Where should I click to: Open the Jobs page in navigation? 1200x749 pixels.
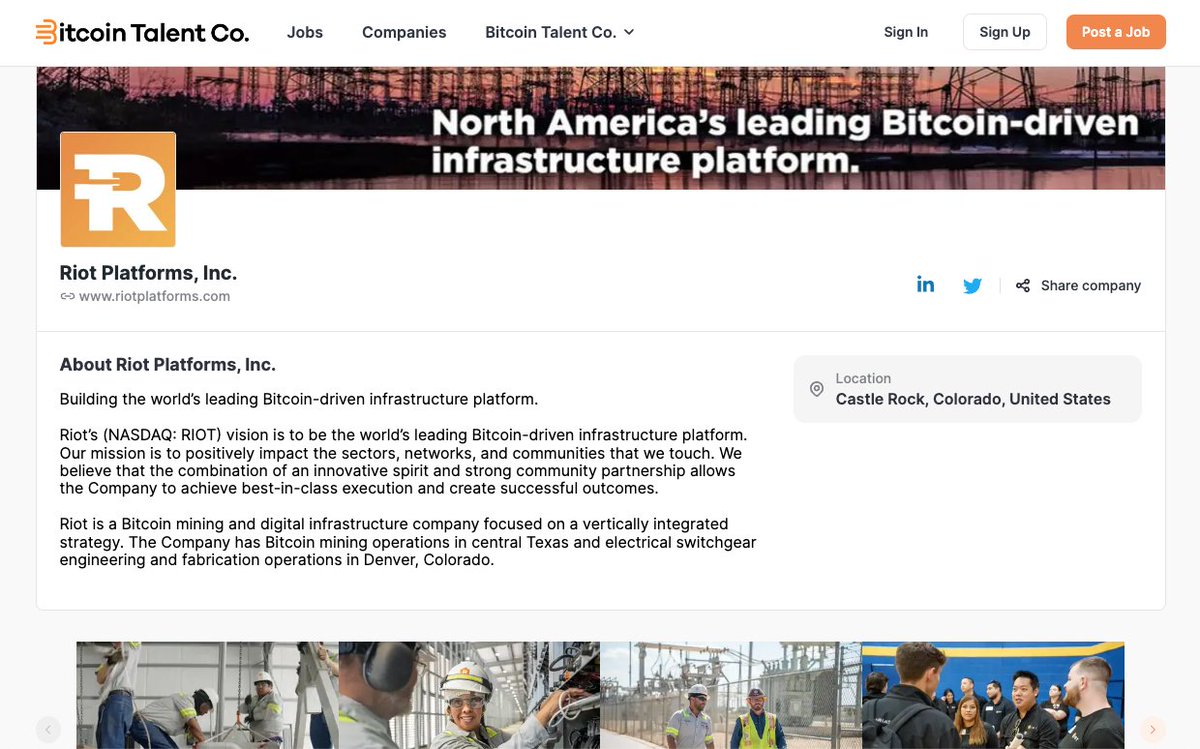click(x=305, y=32)
